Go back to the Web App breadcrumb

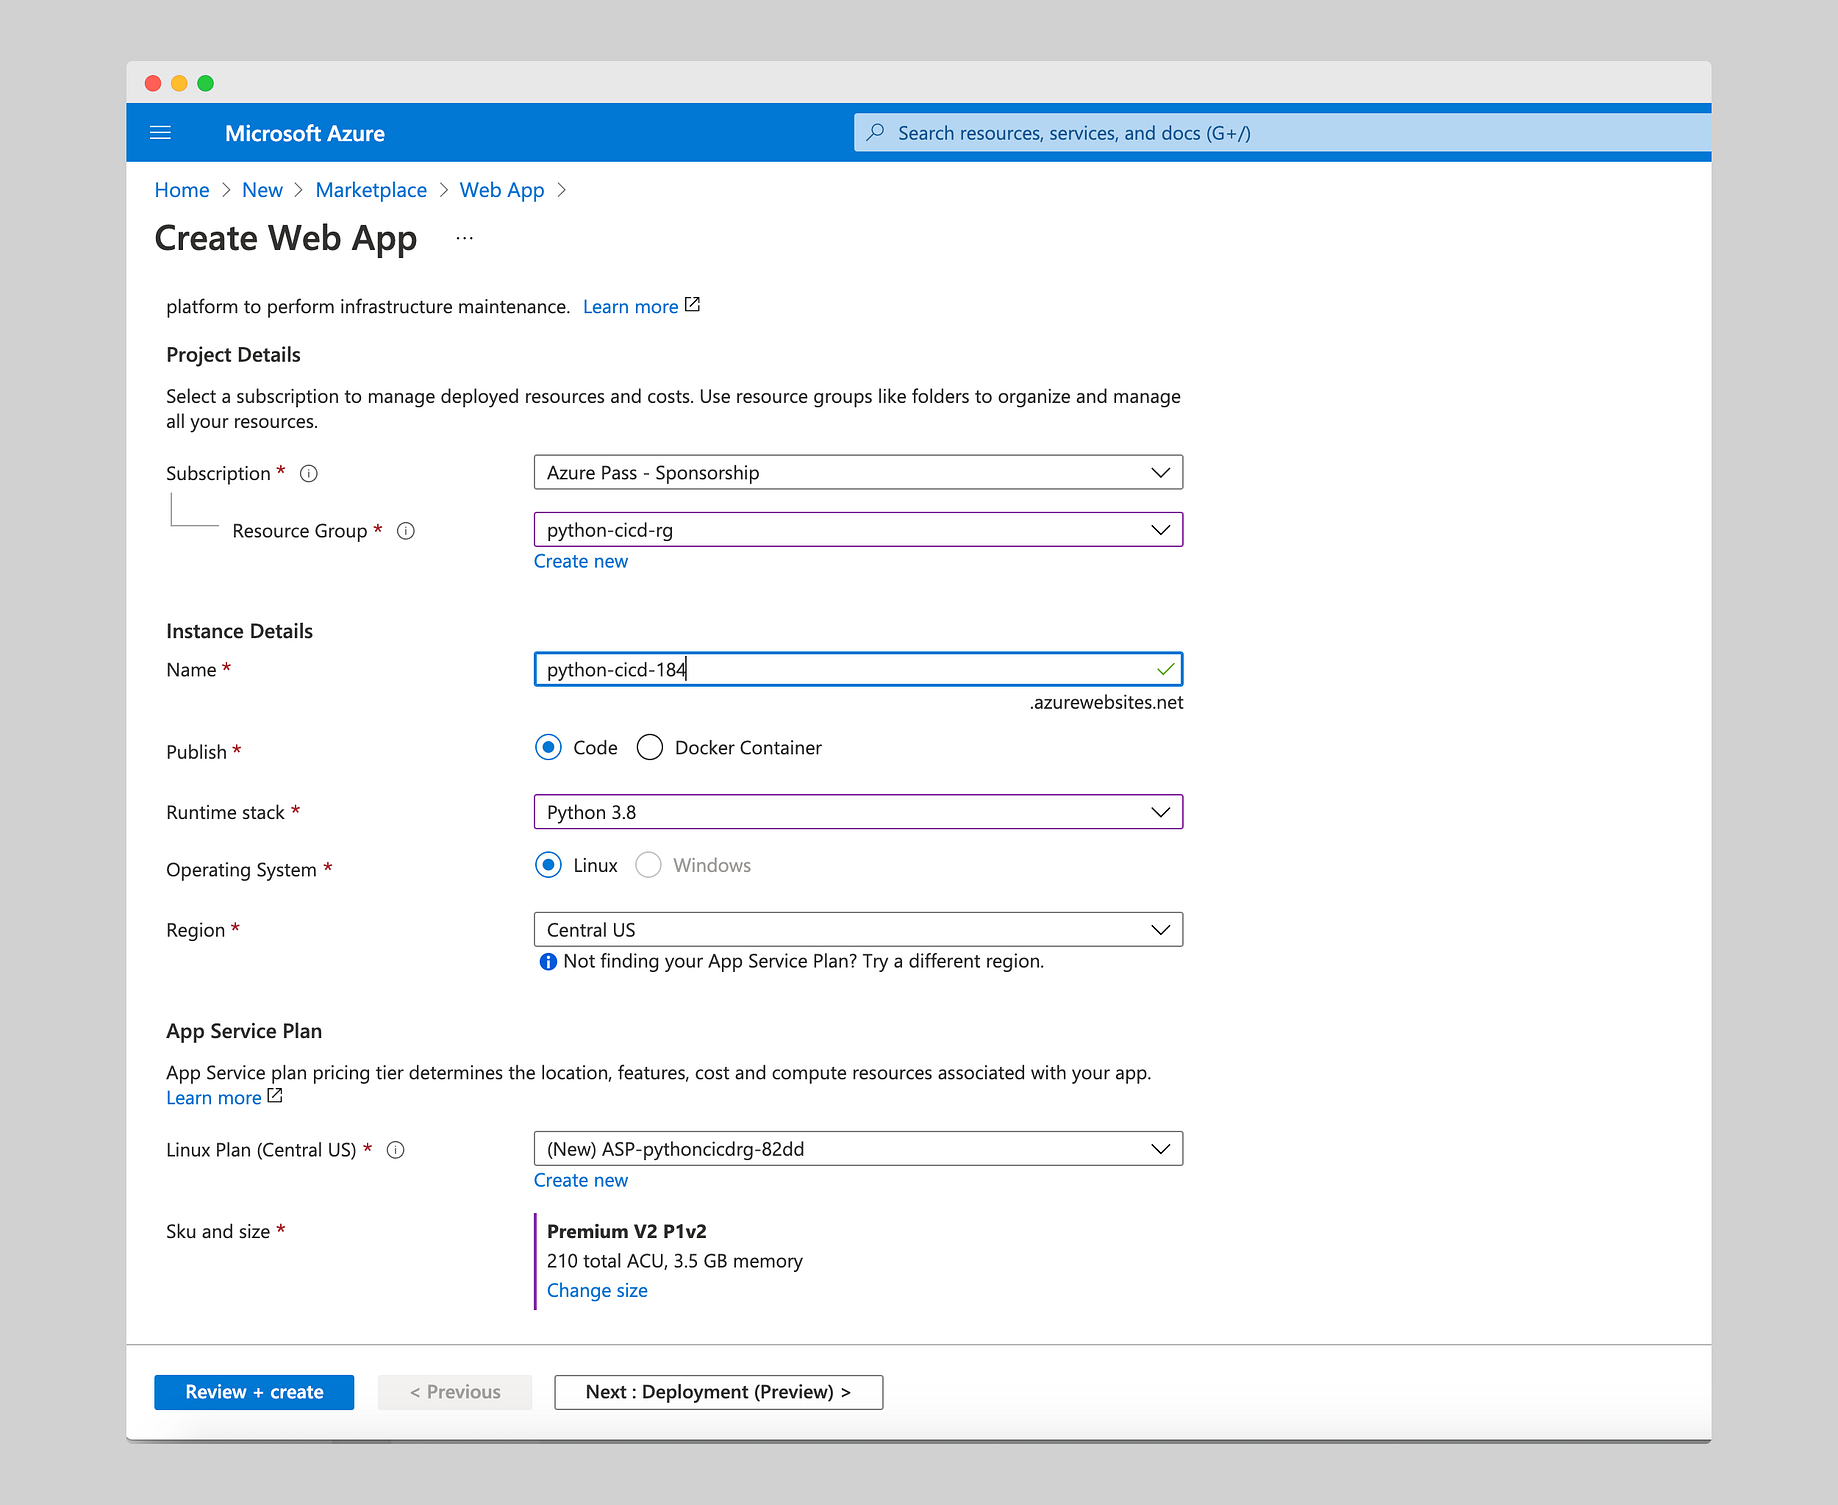pyautogui.click(x=502, y=190)
